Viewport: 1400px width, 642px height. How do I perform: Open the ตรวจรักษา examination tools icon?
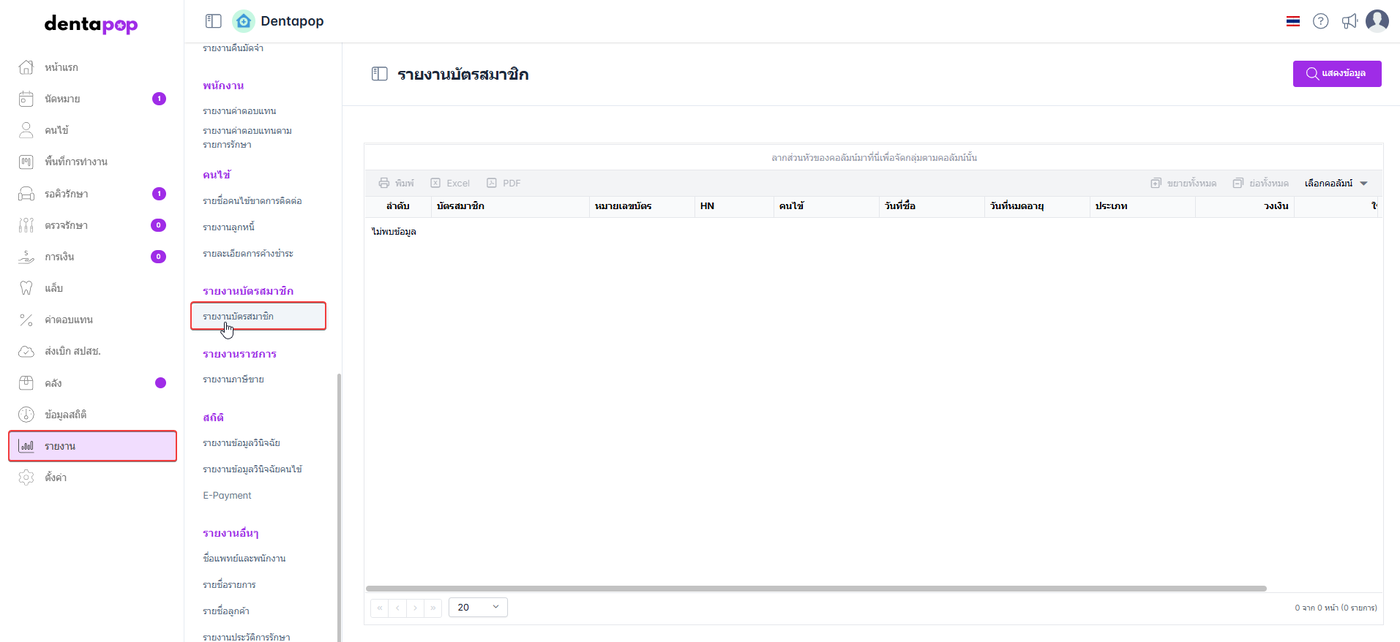(27, 225)
